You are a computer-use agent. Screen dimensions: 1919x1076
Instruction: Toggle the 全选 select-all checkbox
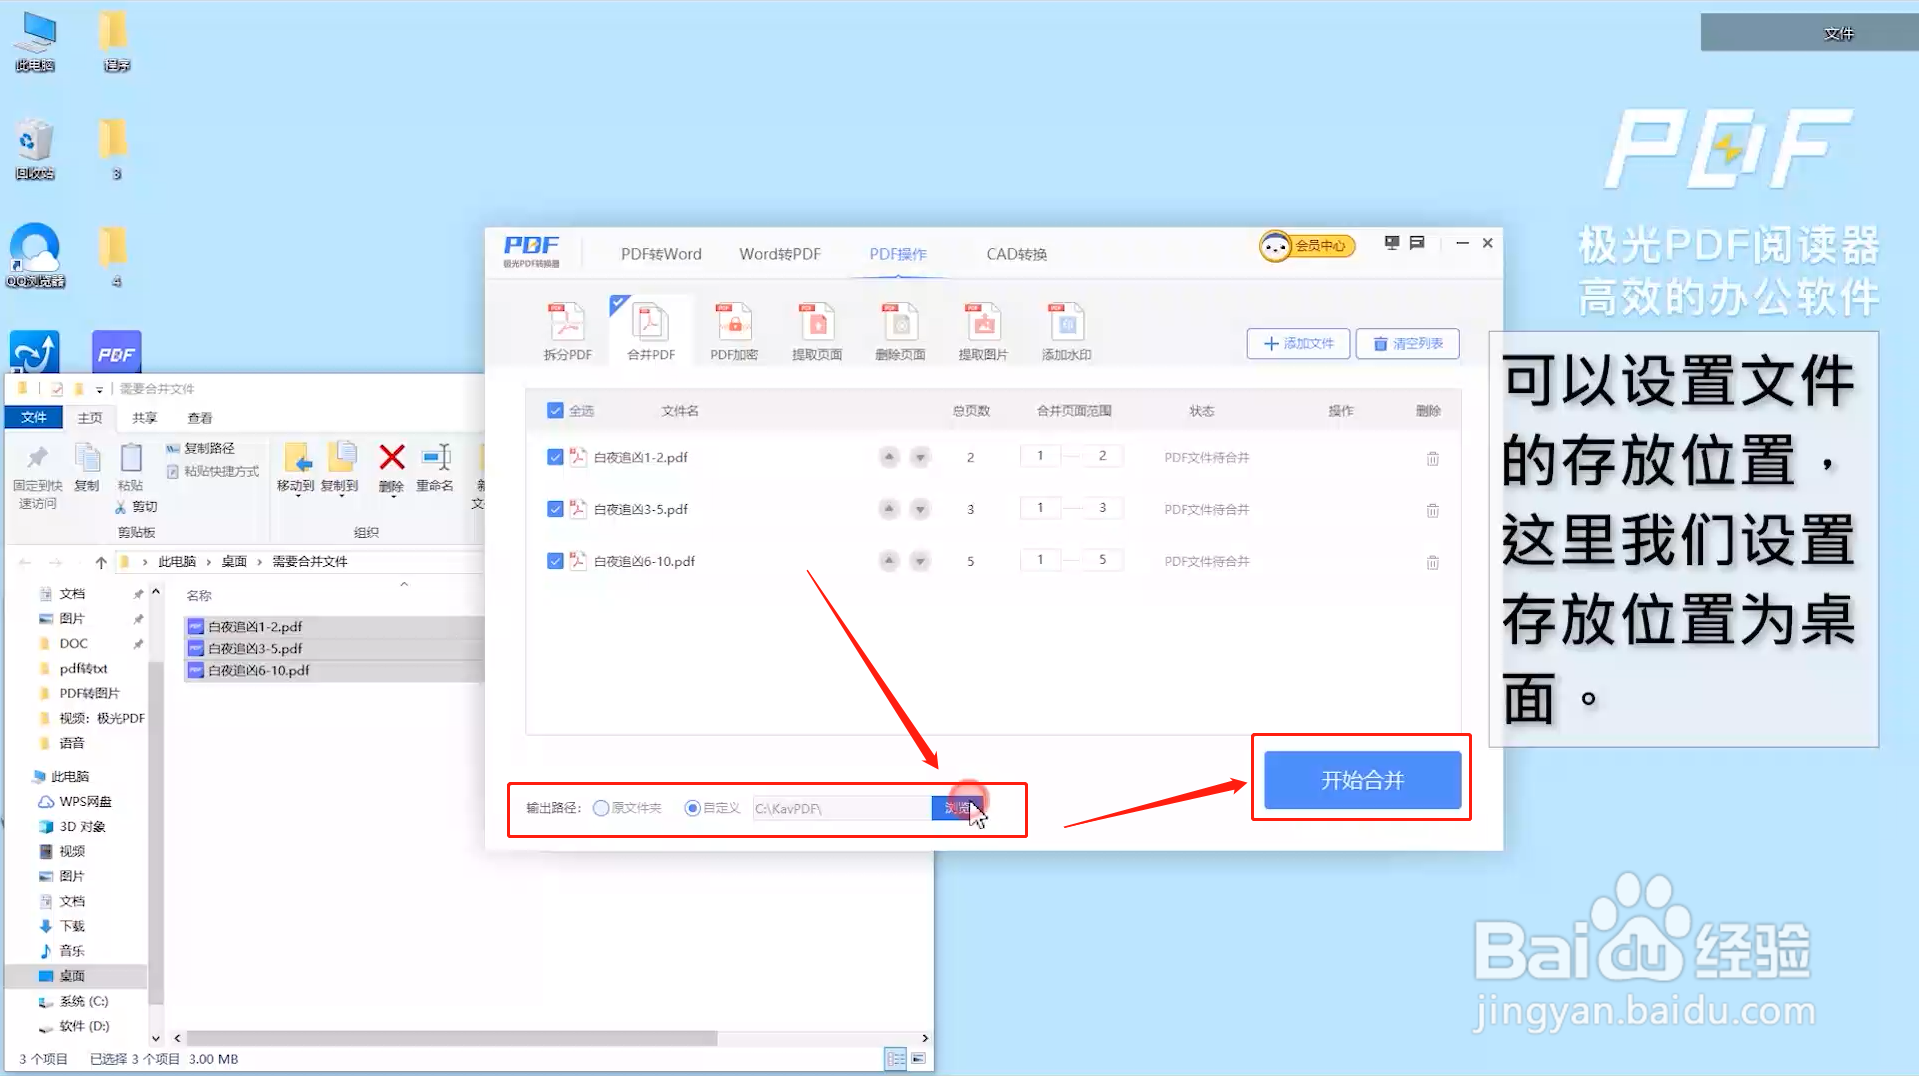555,410
